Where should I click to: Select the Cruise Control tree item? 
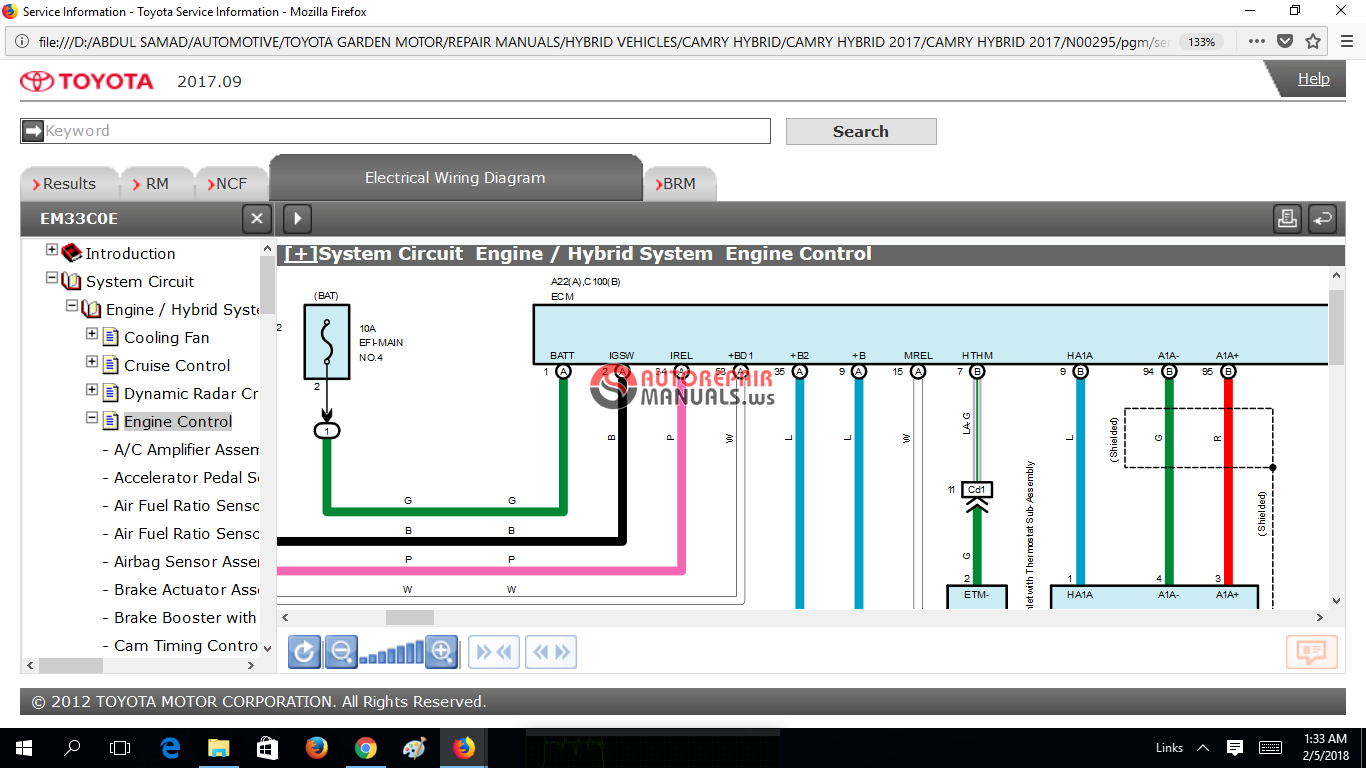click(177, 366)
